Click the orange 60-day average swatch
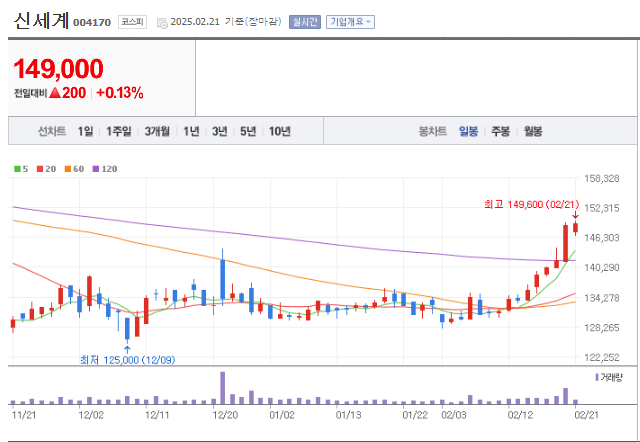Viewport: 640px width, 442px height. [68, 169]
